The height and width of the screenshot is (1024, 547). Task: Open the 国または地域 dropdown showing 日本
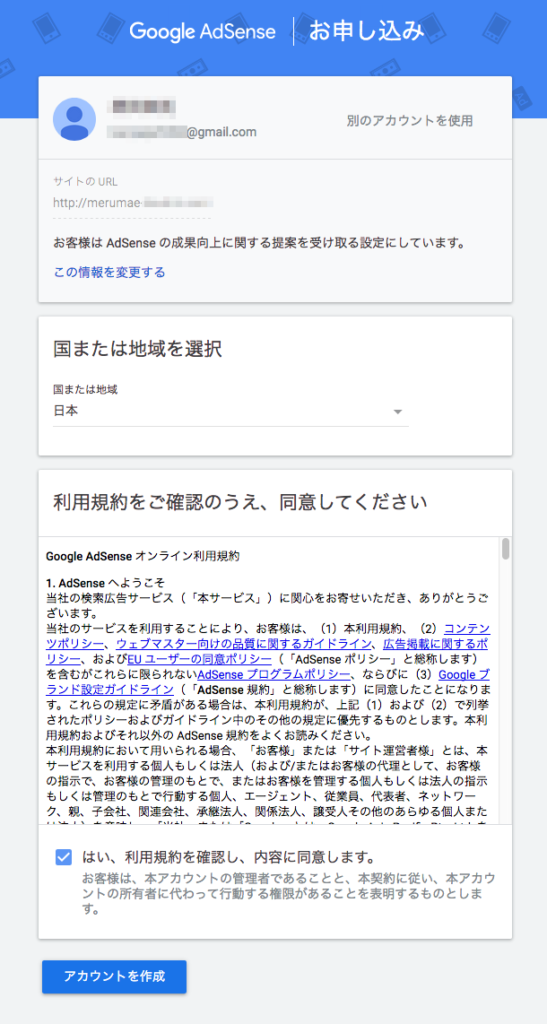coord(230,411)
